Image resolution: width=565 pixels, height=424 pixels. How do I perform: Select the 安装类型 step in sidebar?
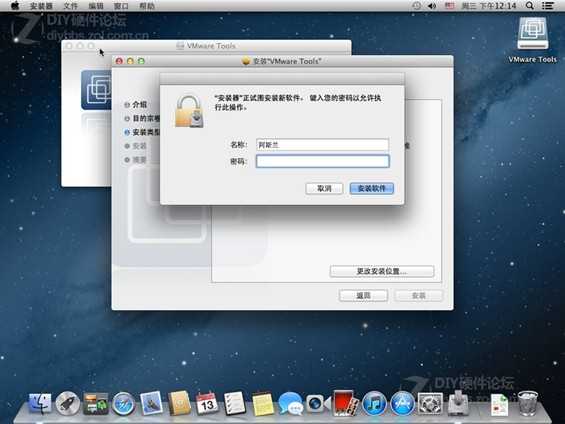(142, 132)
